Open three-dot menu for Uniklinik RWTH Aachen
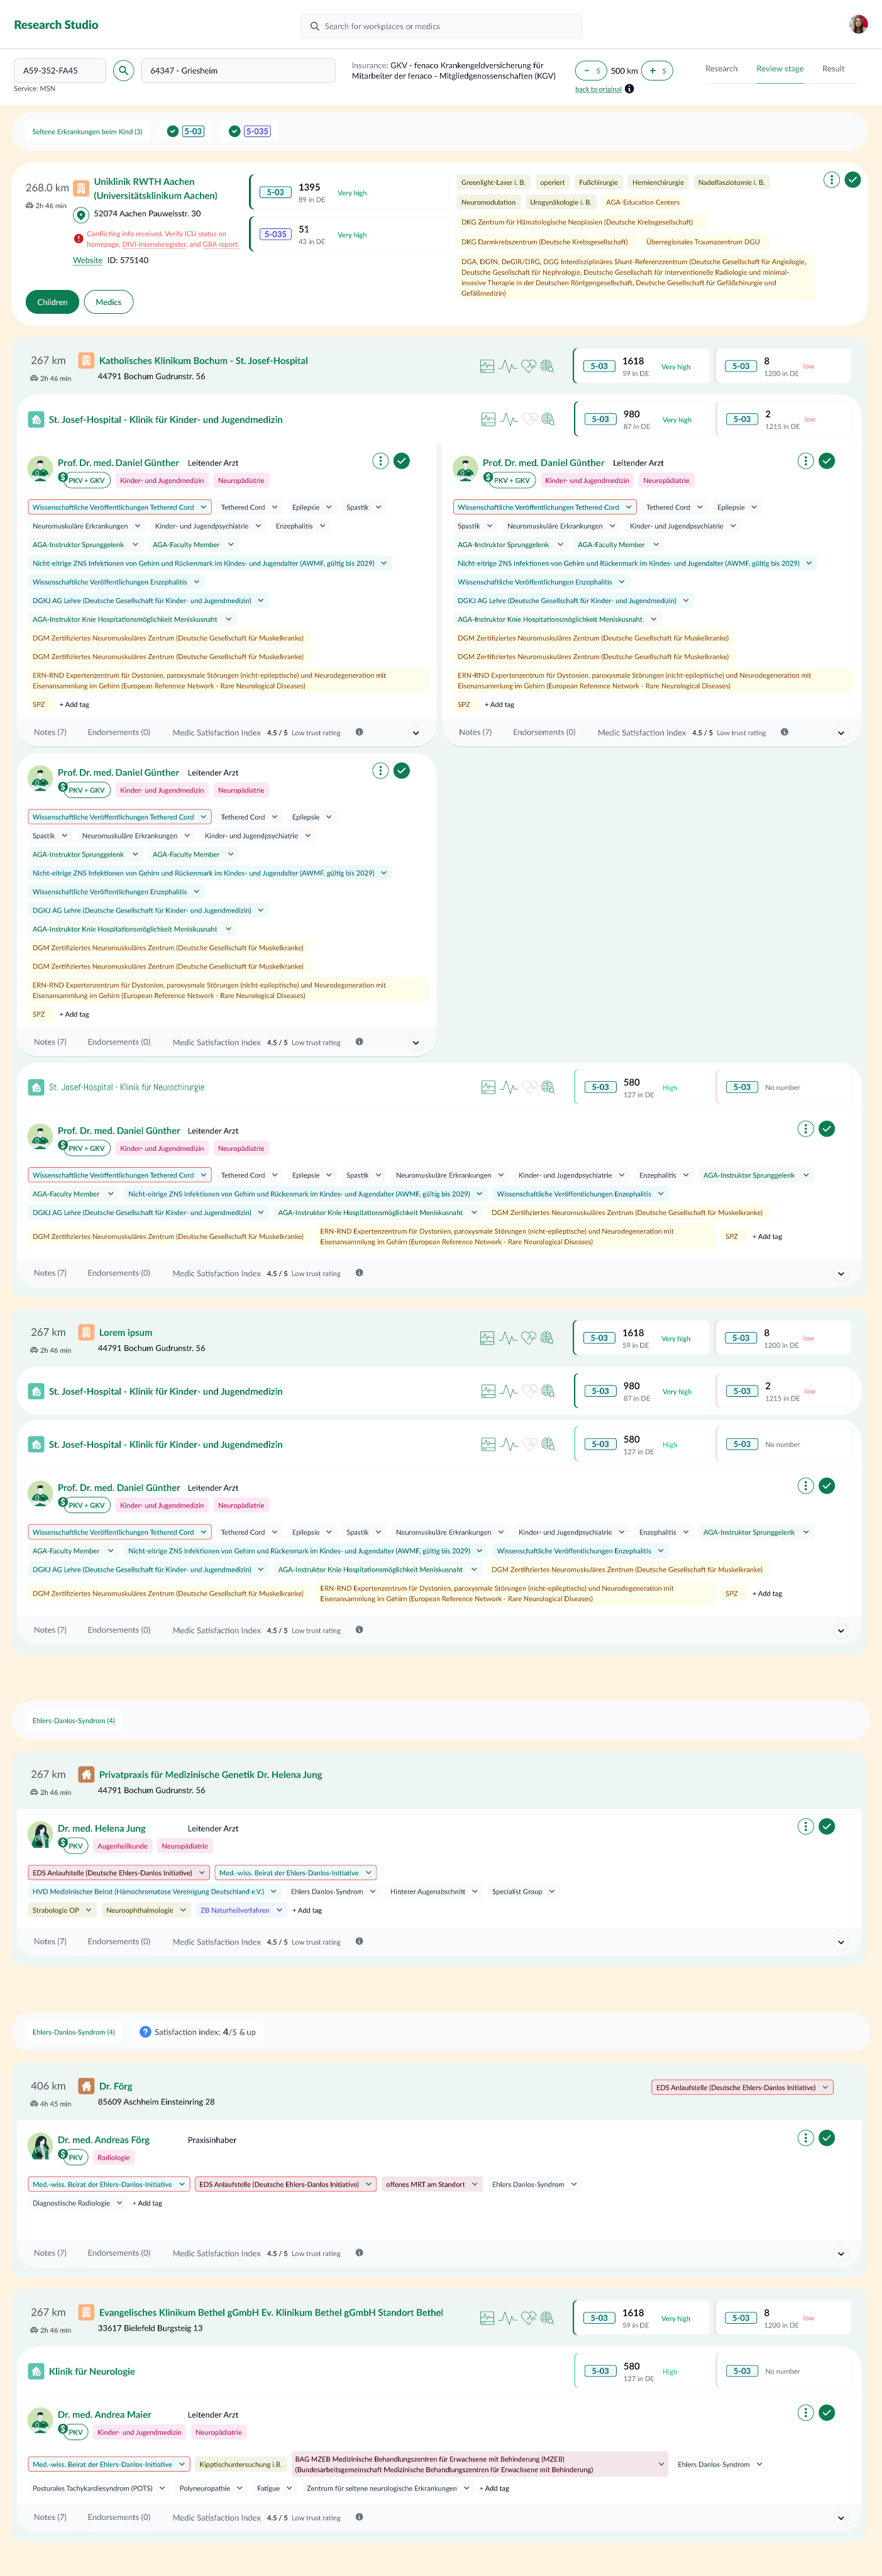Screen dimensions: 882x2576 click(831, 180)
